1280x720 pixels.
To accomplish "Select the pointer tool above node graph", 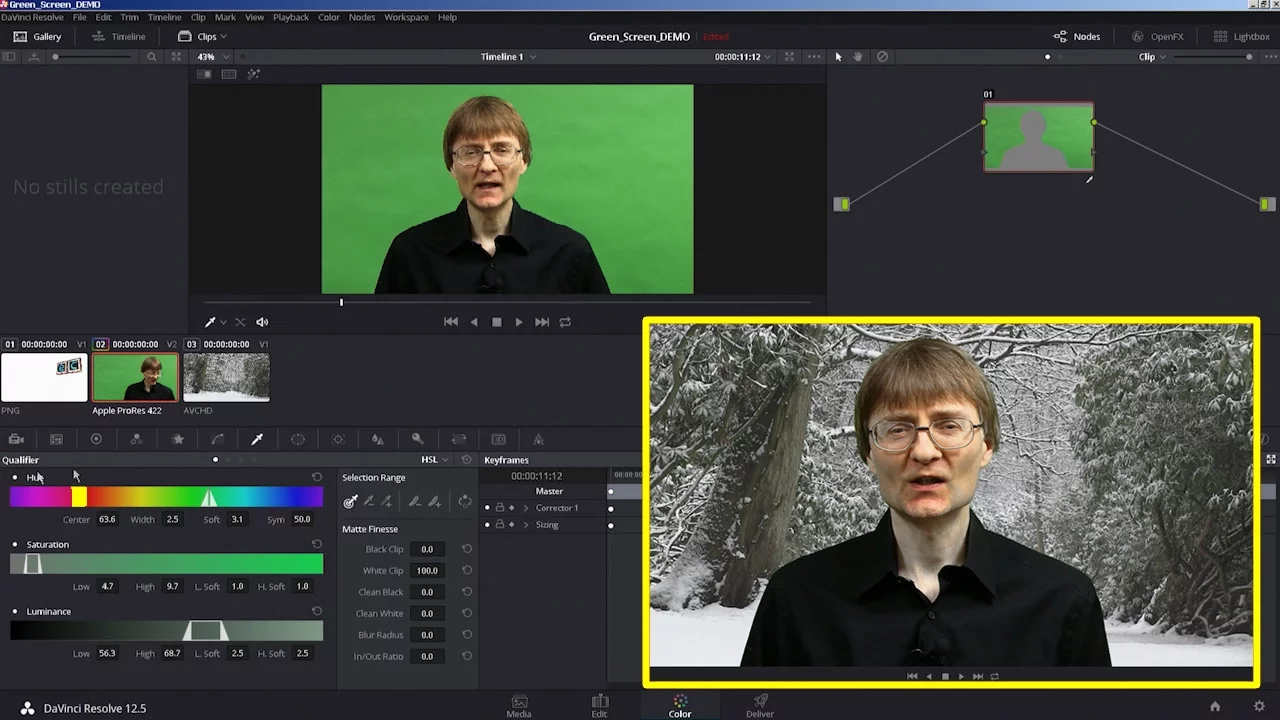I will 838,57.
